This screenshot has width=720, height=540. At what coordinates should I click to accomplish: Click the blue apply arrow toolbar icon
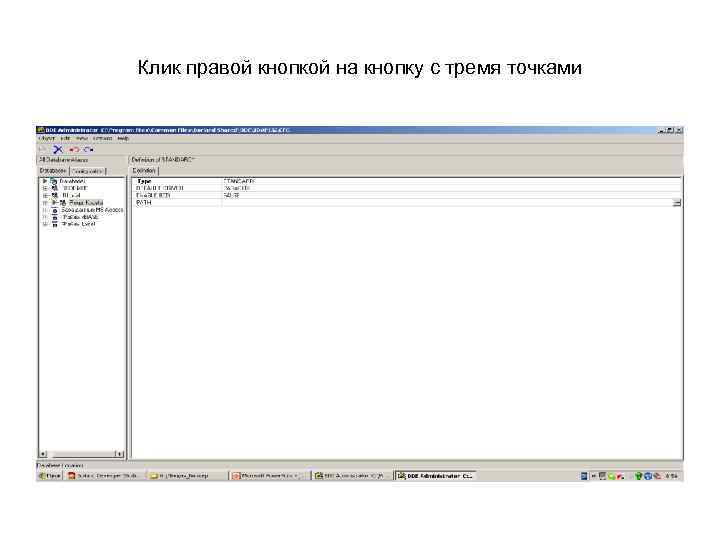pyautogui.click(x=89, y=149)
